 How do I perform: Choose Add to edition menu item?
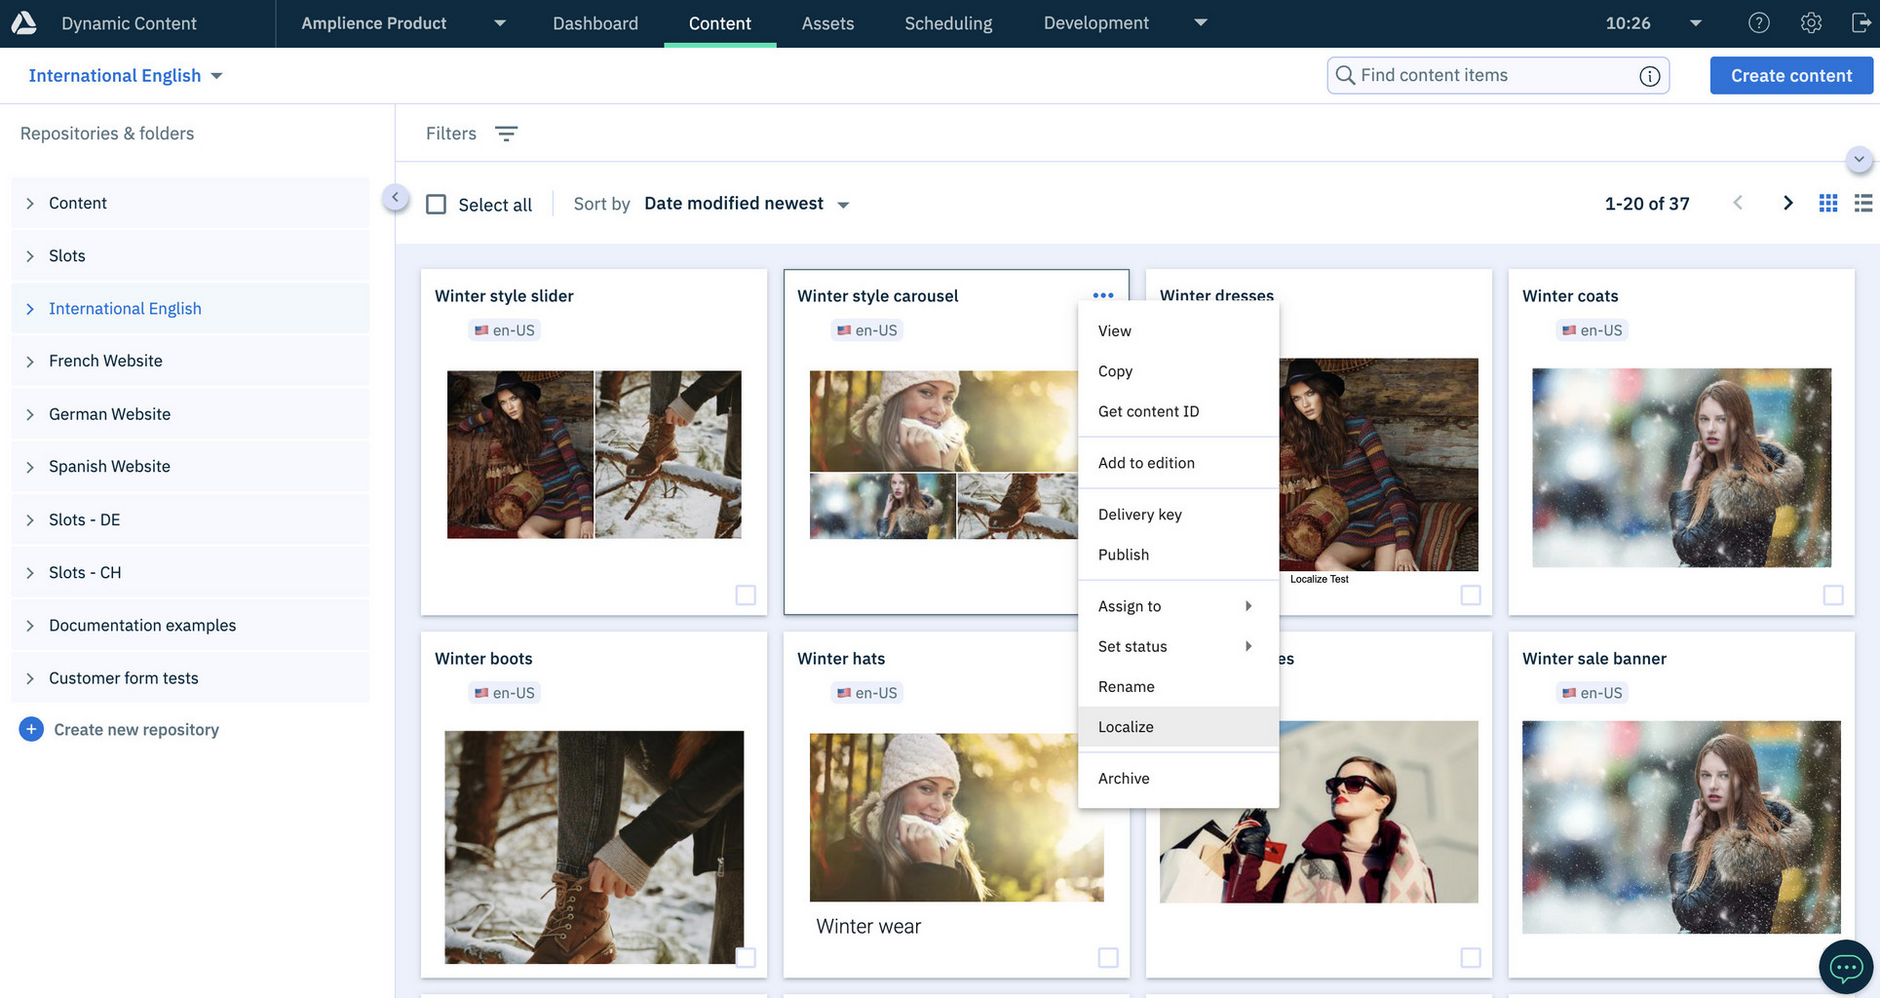click(1178, 463)
